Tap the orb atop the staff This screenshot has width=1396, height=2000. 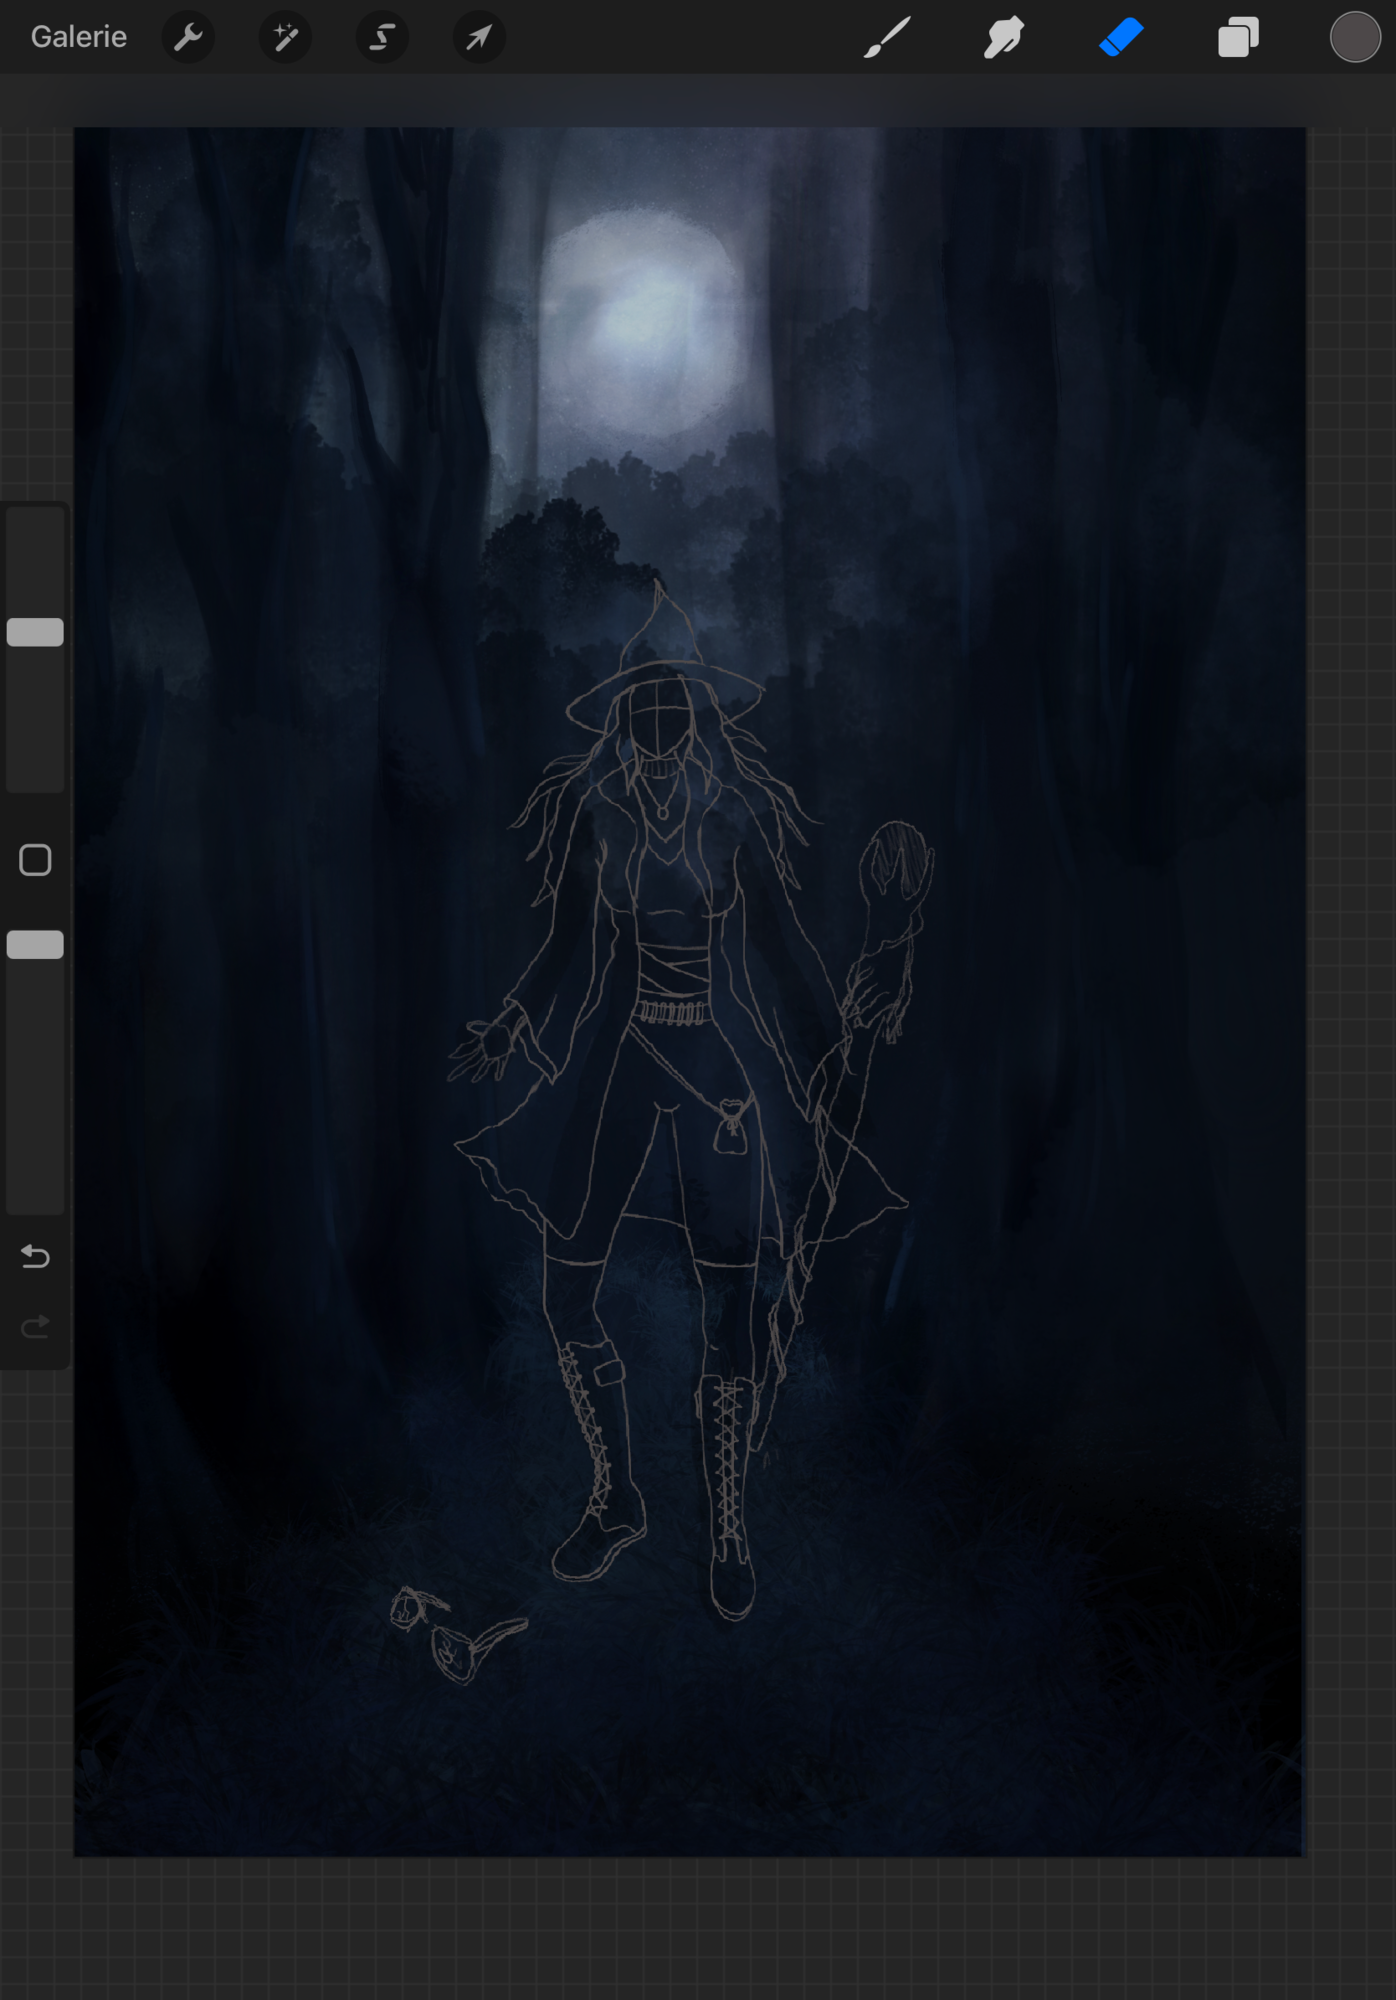898,860
